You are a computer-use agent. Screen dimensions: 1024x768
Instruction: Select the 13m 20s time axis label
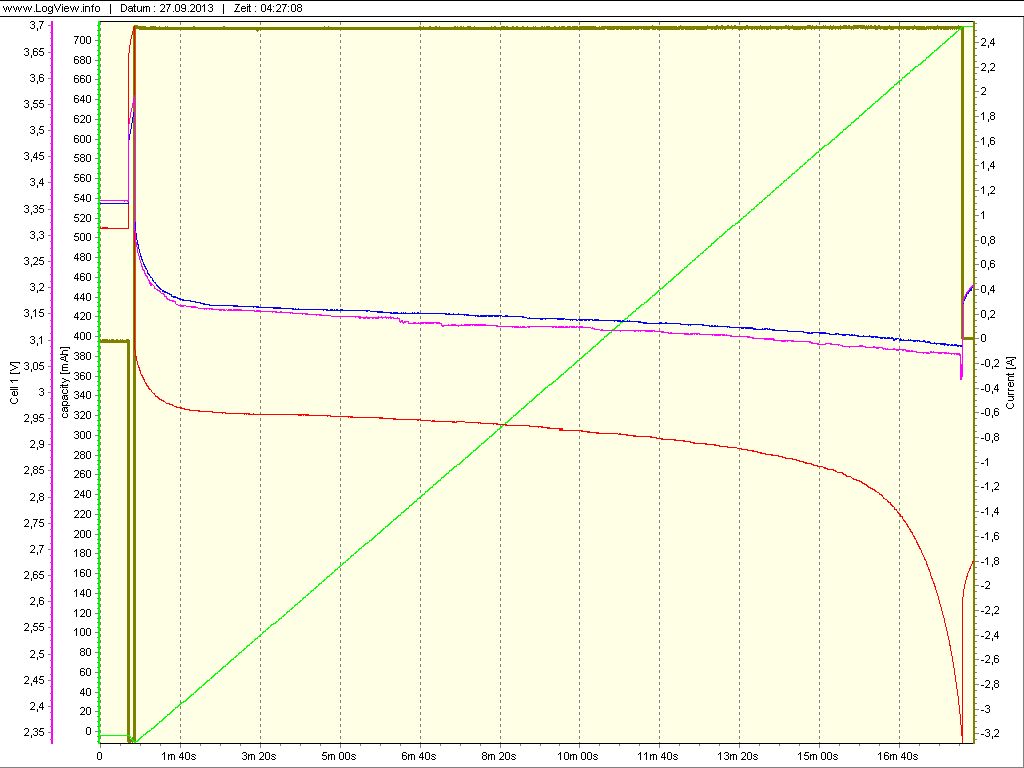coord(739,756)
